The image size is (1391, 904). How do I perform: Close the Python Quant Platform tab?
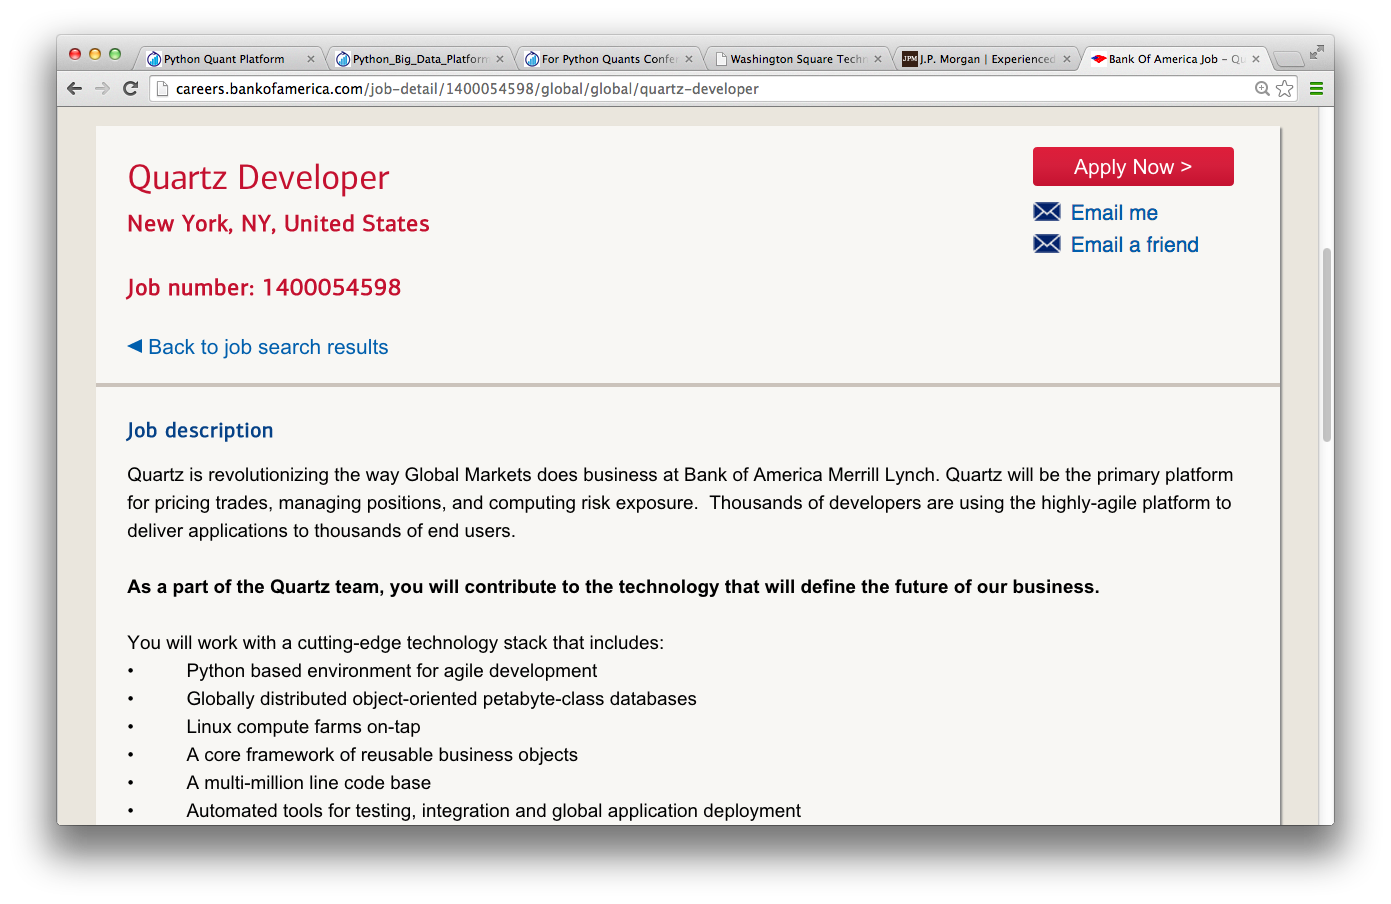point(311,59)
